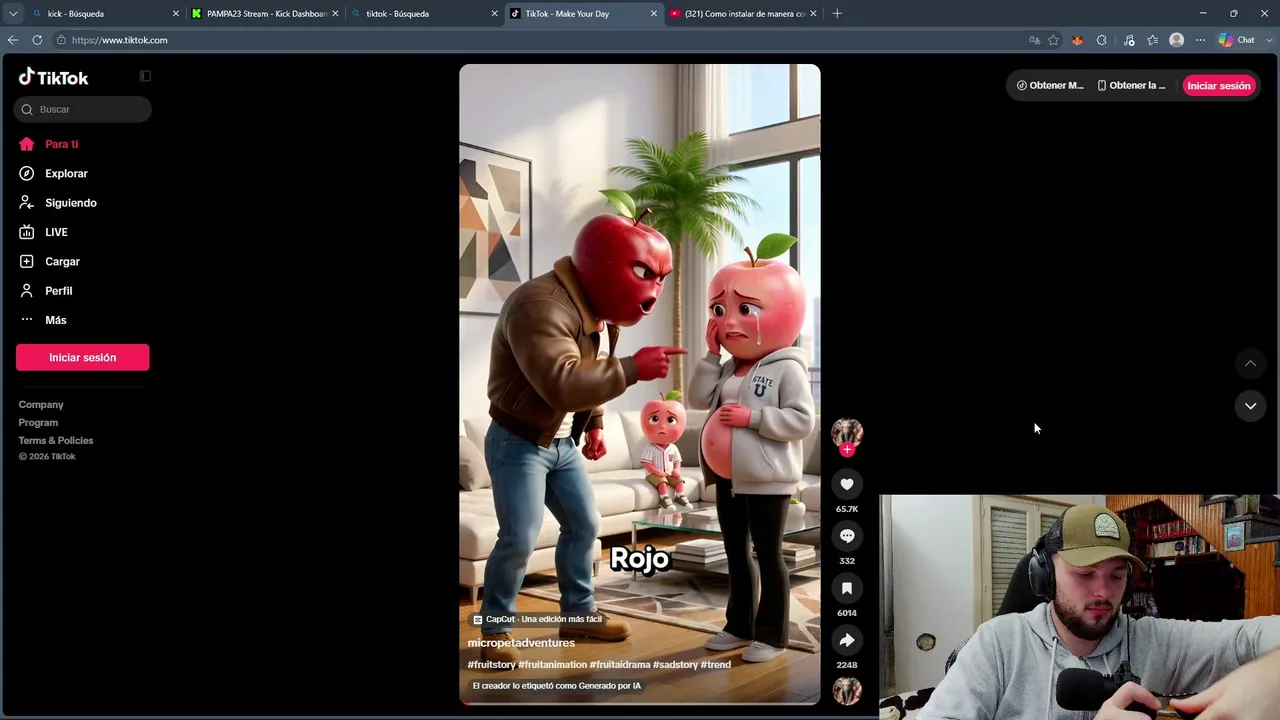Select the TikTok - Make Your Day tab
The height and width of the screenshot is (720, 1280).
tap(583, 14)
